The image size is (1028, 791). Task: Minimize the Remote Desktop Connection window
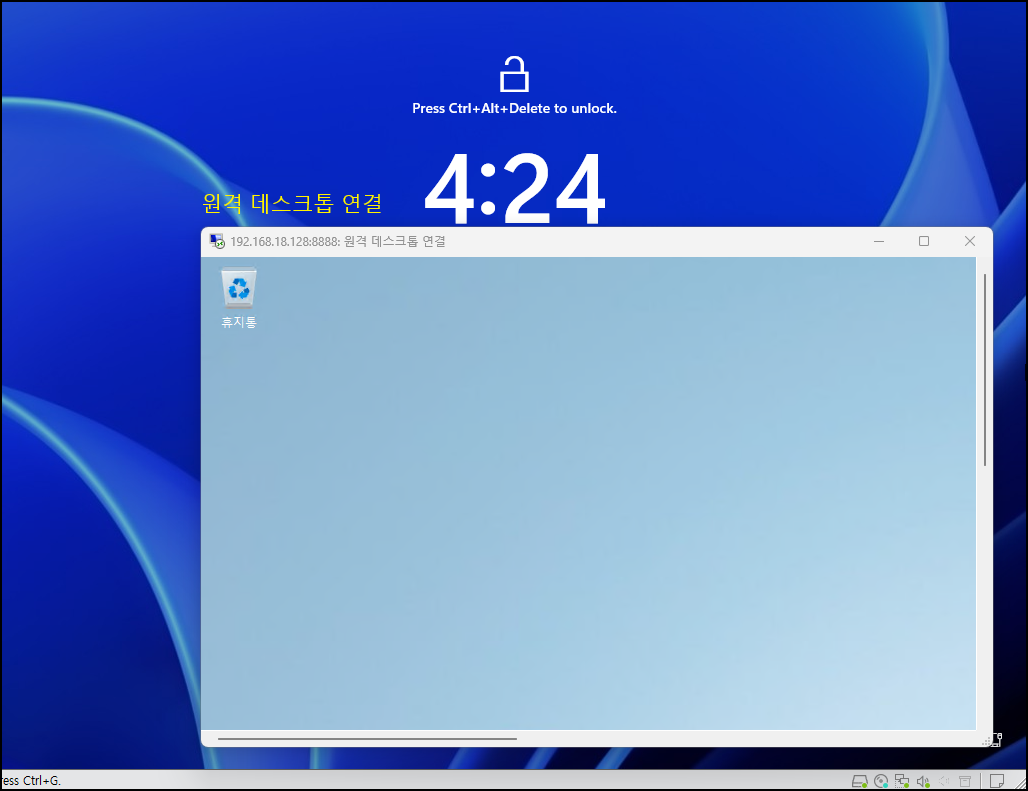pyautogui.click(x=879, y=241)
